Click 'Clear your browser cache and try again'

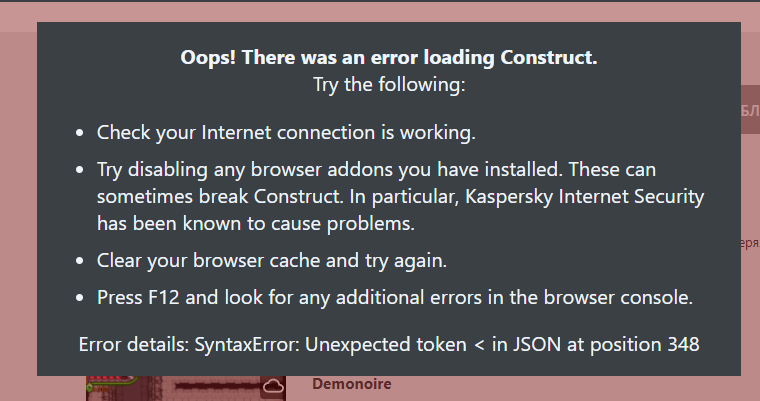click(x=271, y=261)
